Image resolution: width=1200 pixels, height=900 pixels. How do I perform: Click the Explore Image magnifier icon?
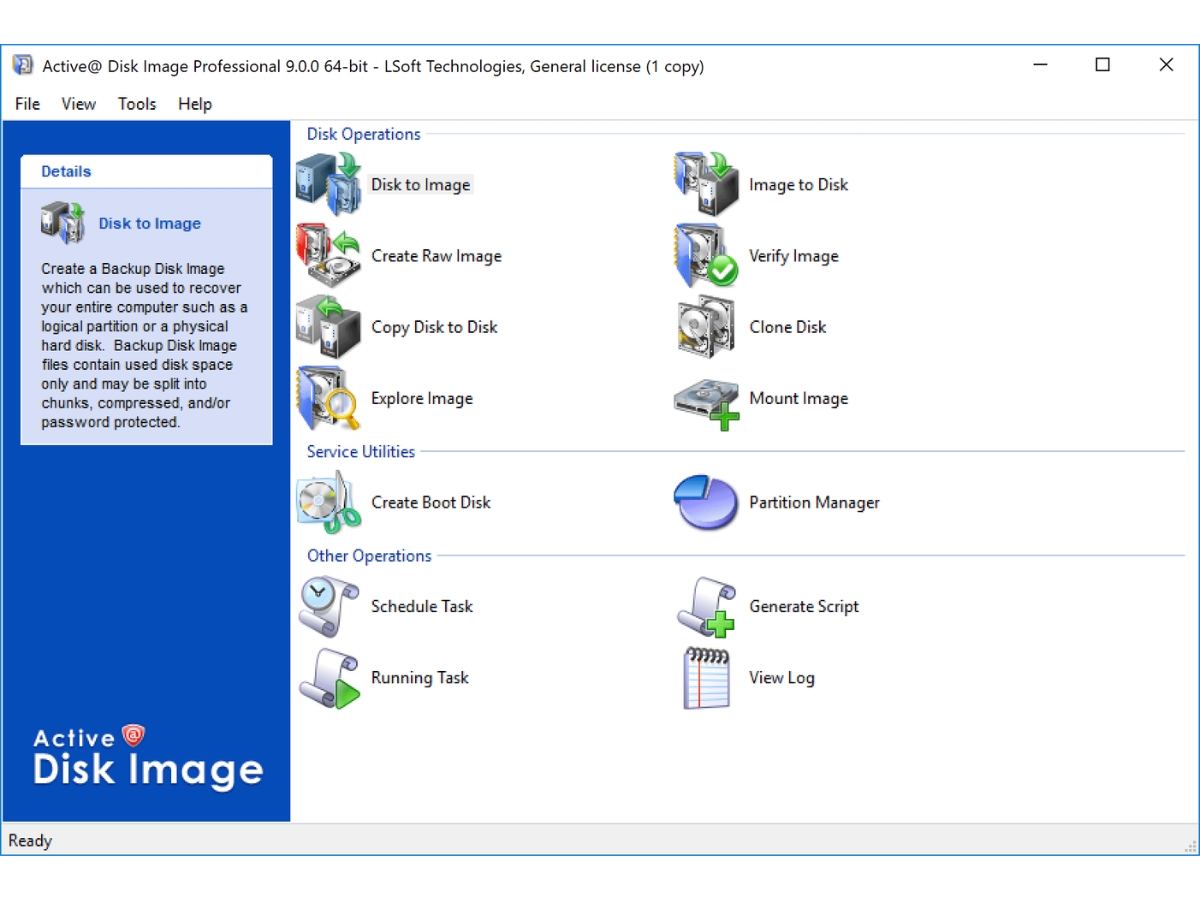pos(329,398)
